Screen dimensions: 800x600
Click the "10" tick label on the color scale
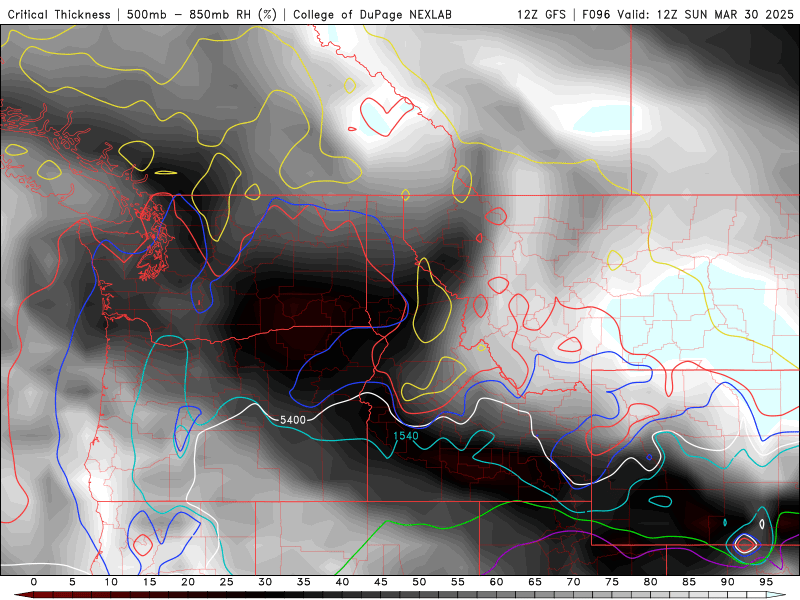tap(111, 582)
